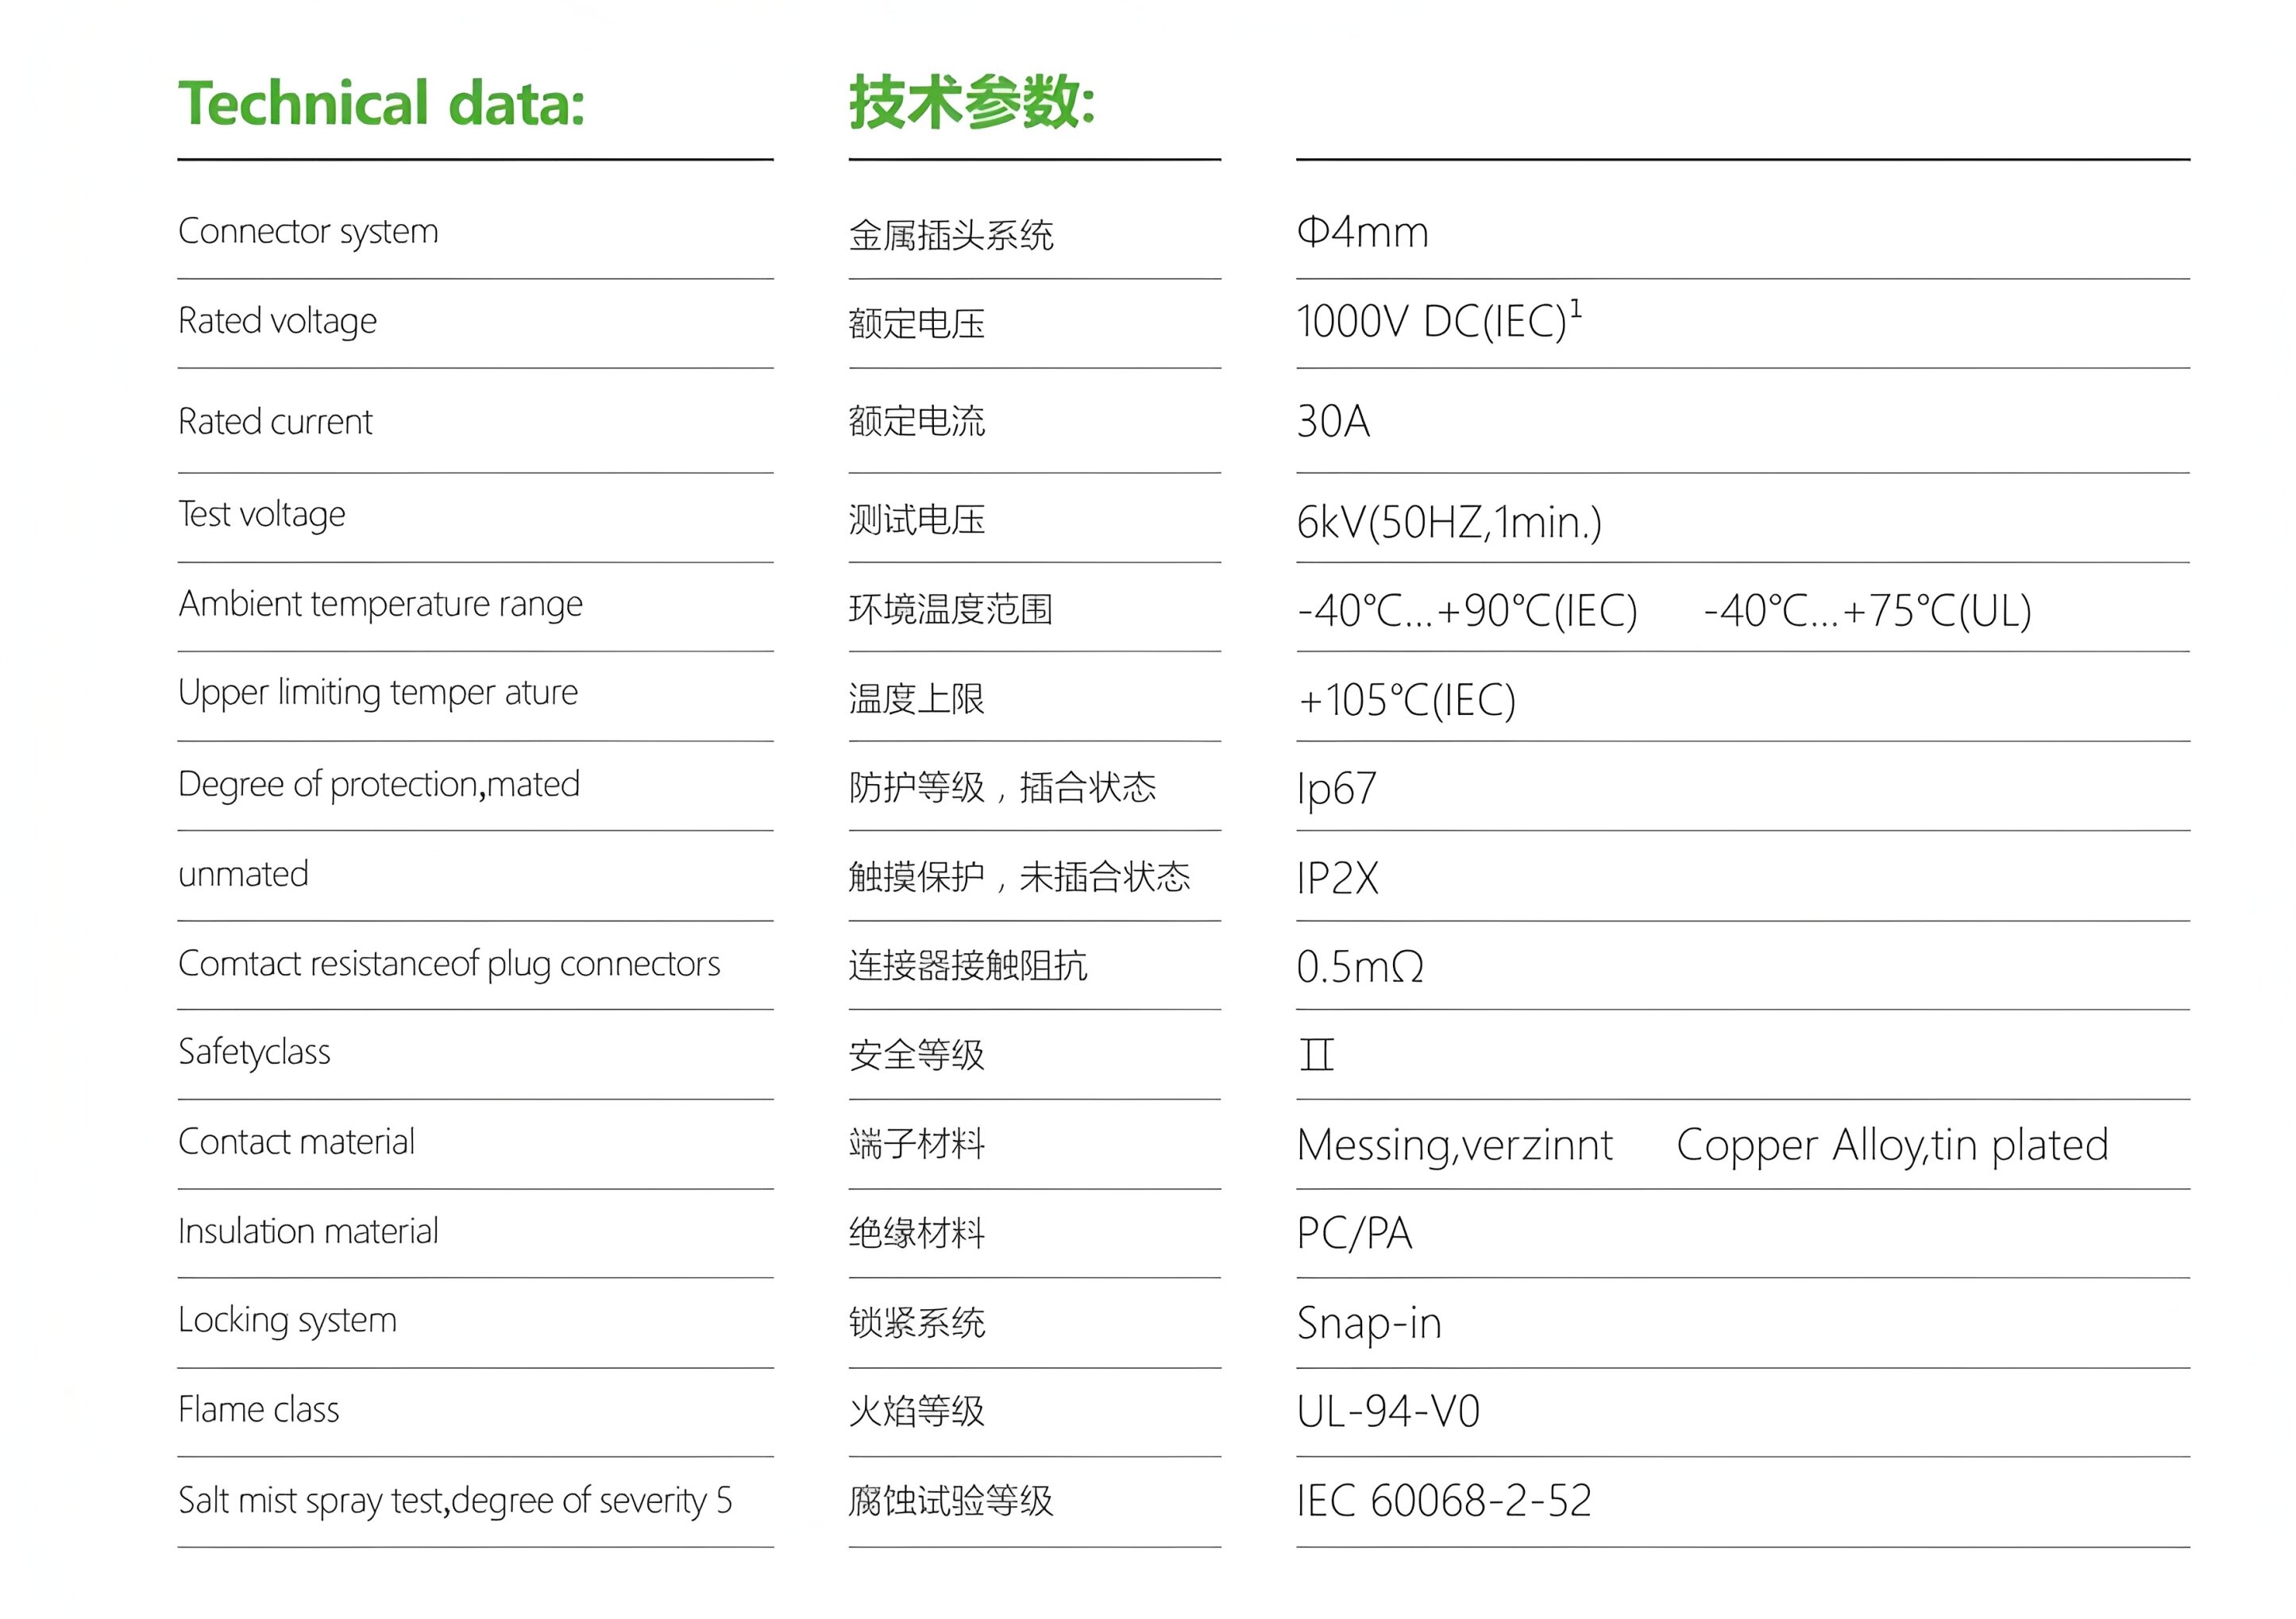Select 'Comtact resistanceof plug connectors' text

449,965
